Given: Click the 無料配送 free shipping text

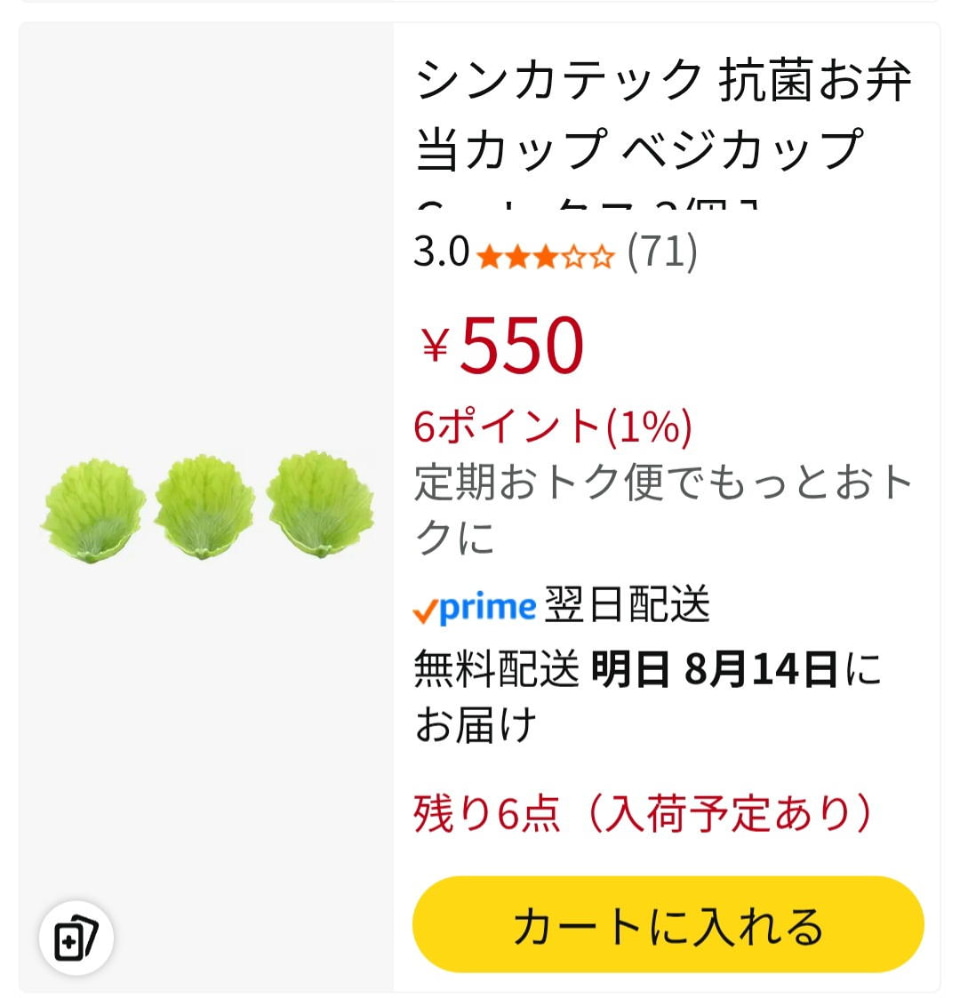Looking at the screenshot, I should [x=496, y=669].
